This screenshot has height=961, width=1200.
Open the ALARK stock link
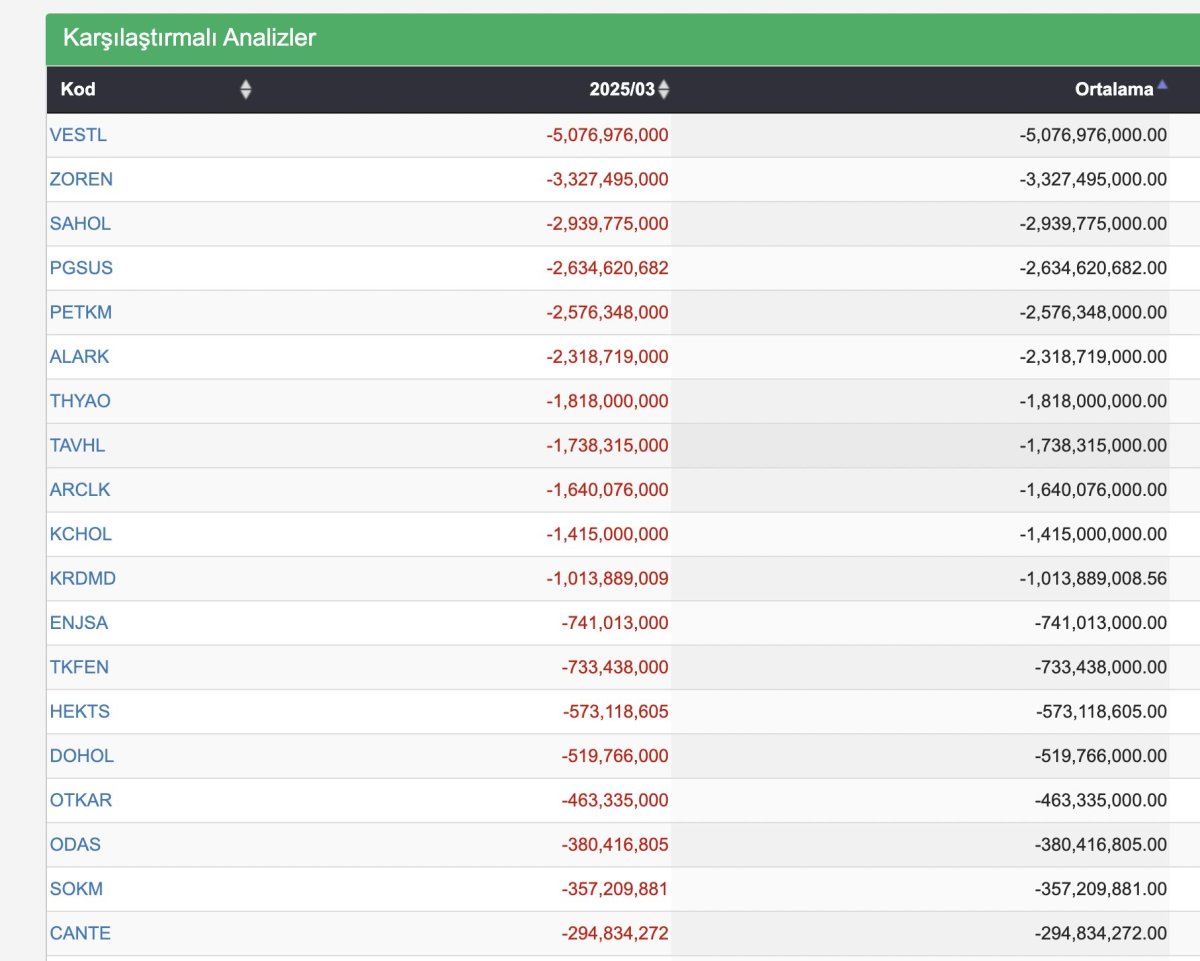click(80, 357)
